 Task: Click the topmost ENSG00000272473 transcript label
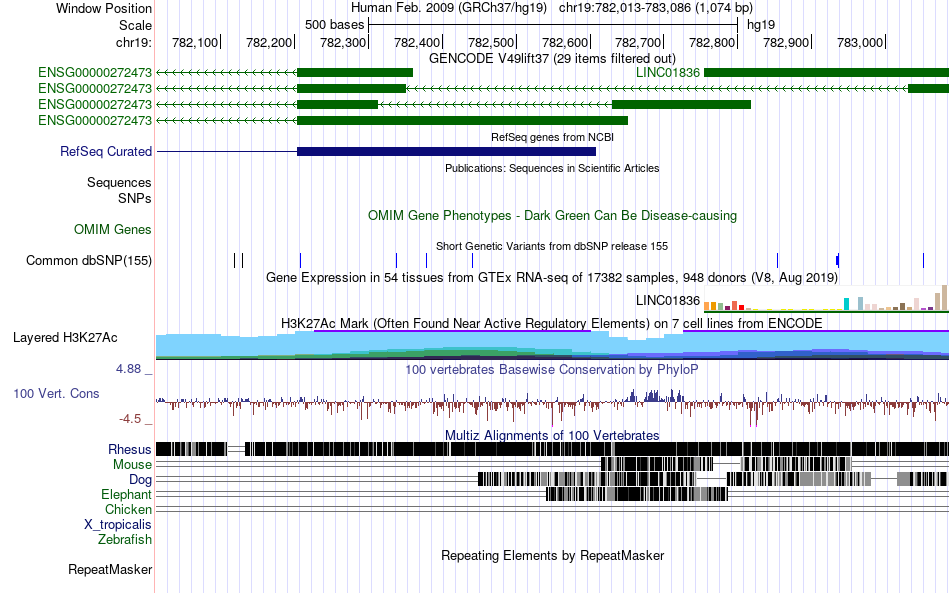click(95, 73)
